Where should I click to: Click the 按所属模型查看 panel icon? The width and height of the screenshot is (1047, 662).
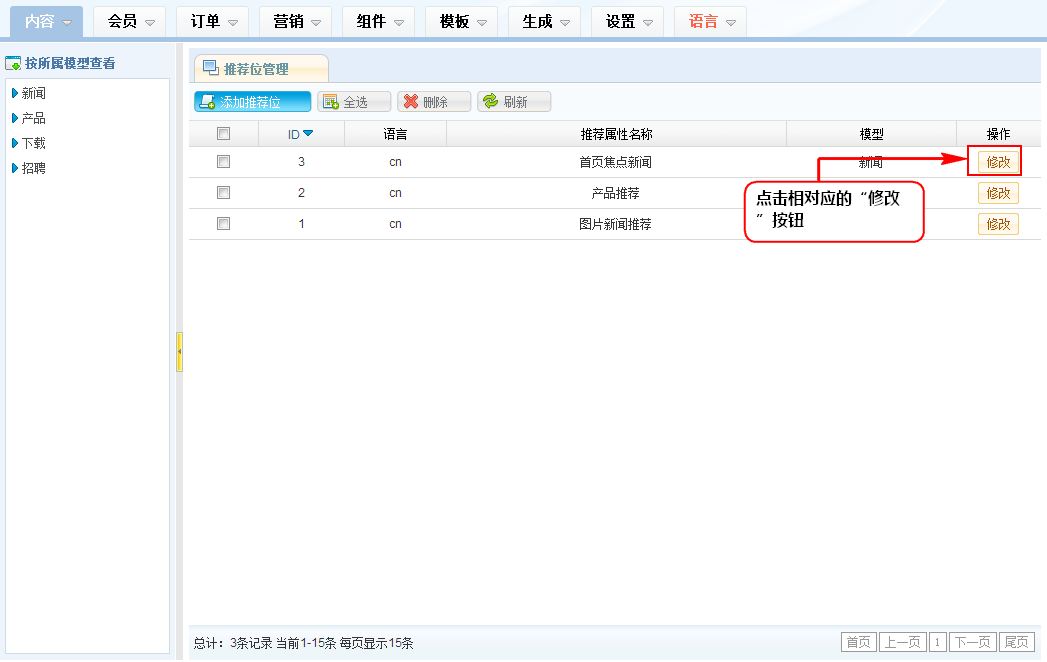(13, 64)
